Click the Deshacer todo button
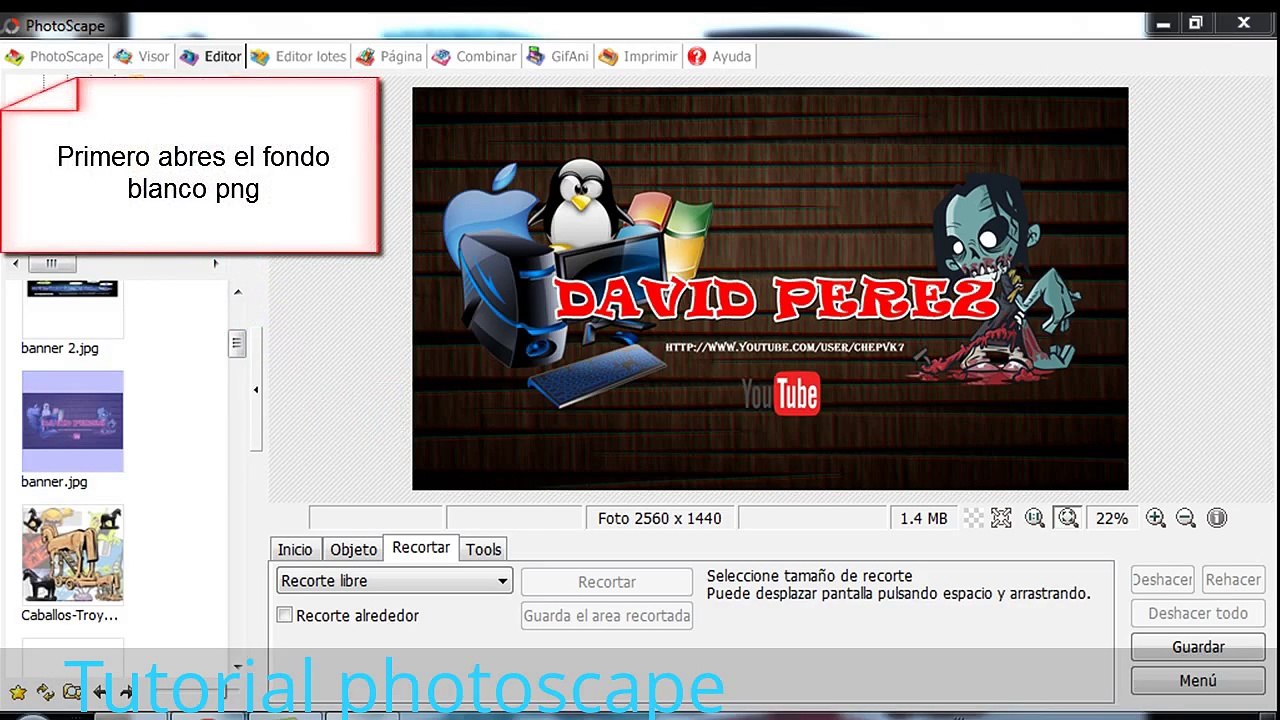Viewport: 1280px width, 720px height. point(1198,613)
